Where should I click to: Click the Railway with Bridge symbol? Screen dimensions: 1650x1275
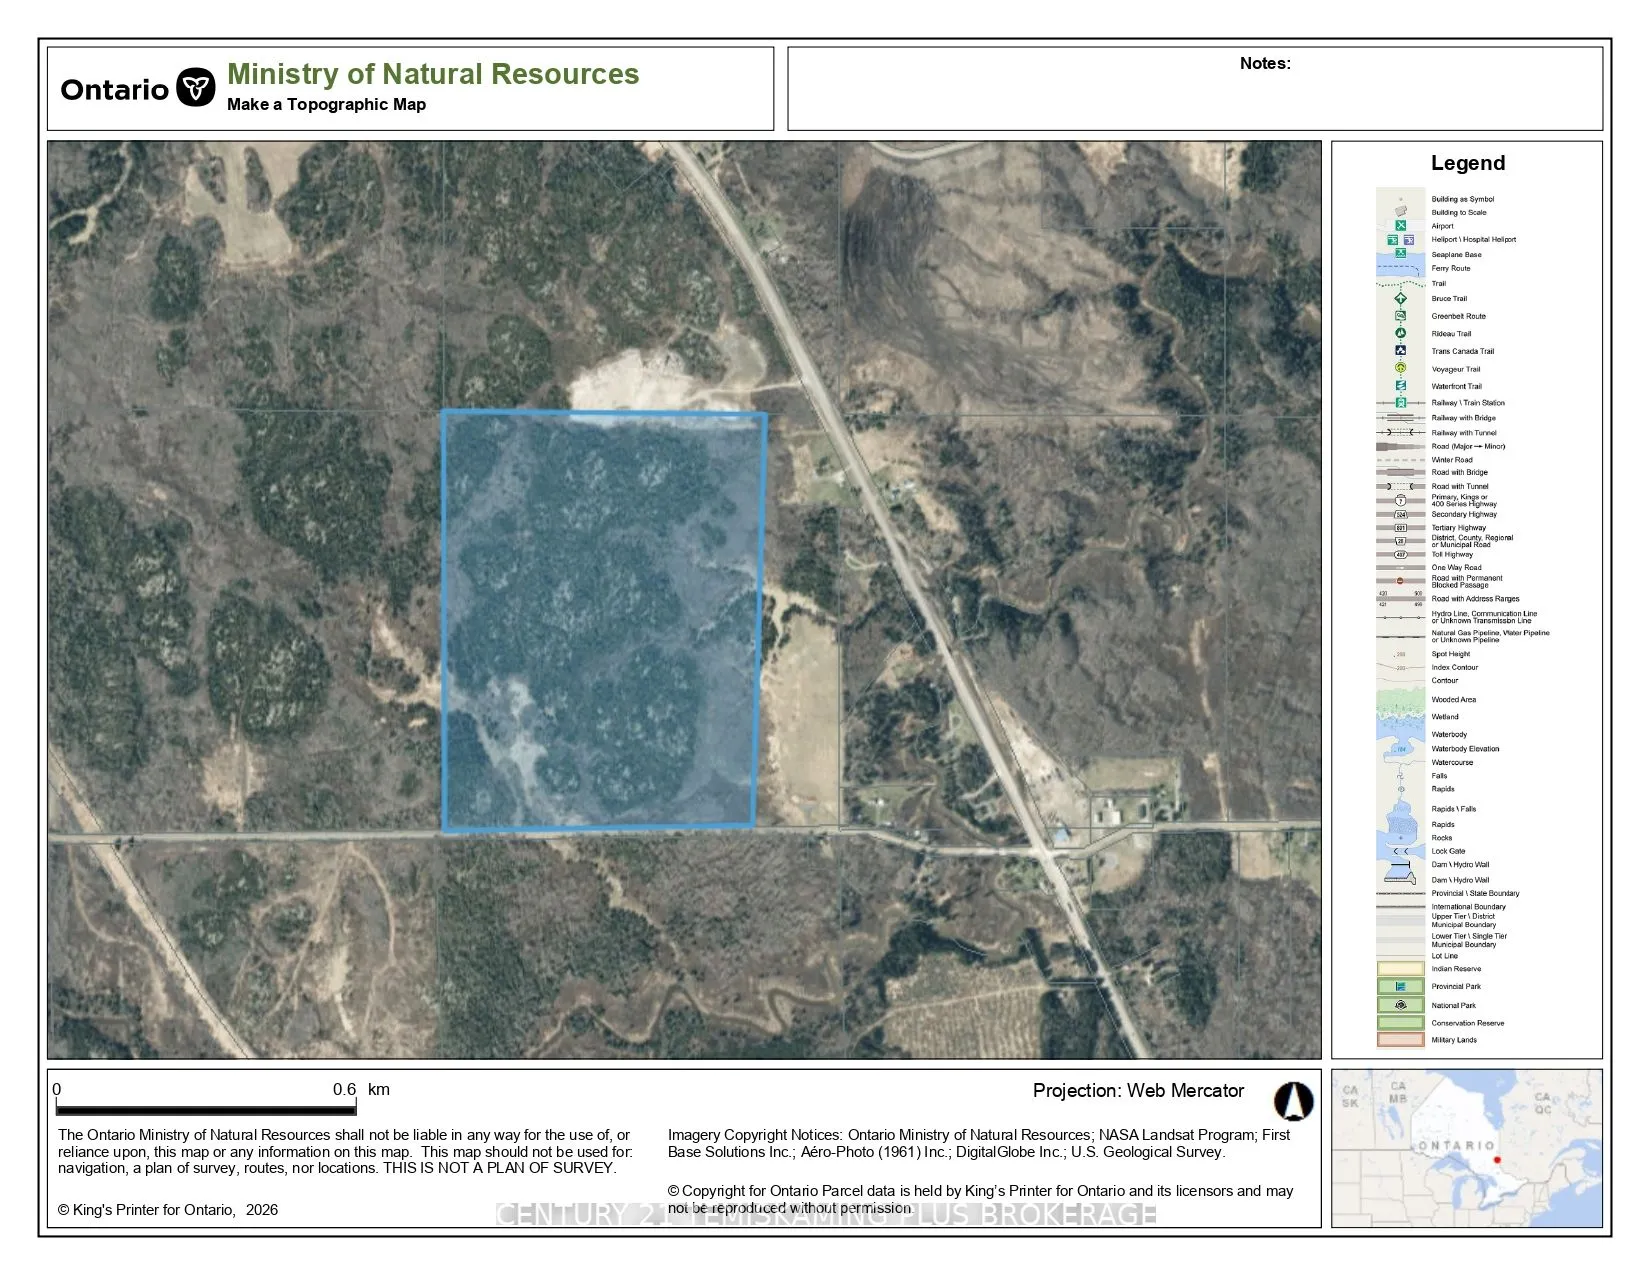click(x=1401, y=418)
